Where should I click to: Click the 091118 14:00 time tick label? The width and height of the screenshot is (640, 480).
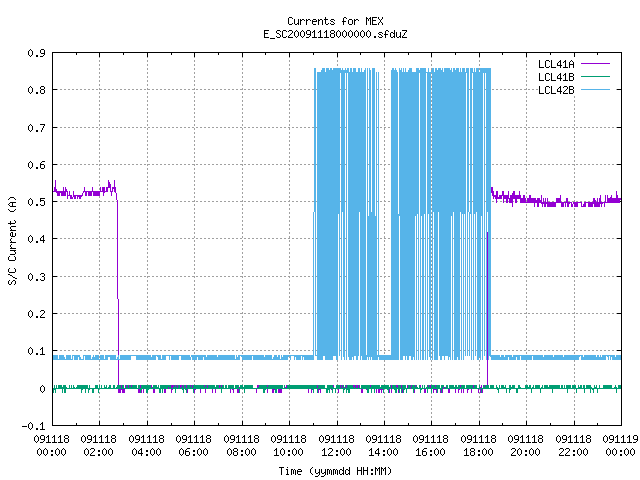point(384,446)
